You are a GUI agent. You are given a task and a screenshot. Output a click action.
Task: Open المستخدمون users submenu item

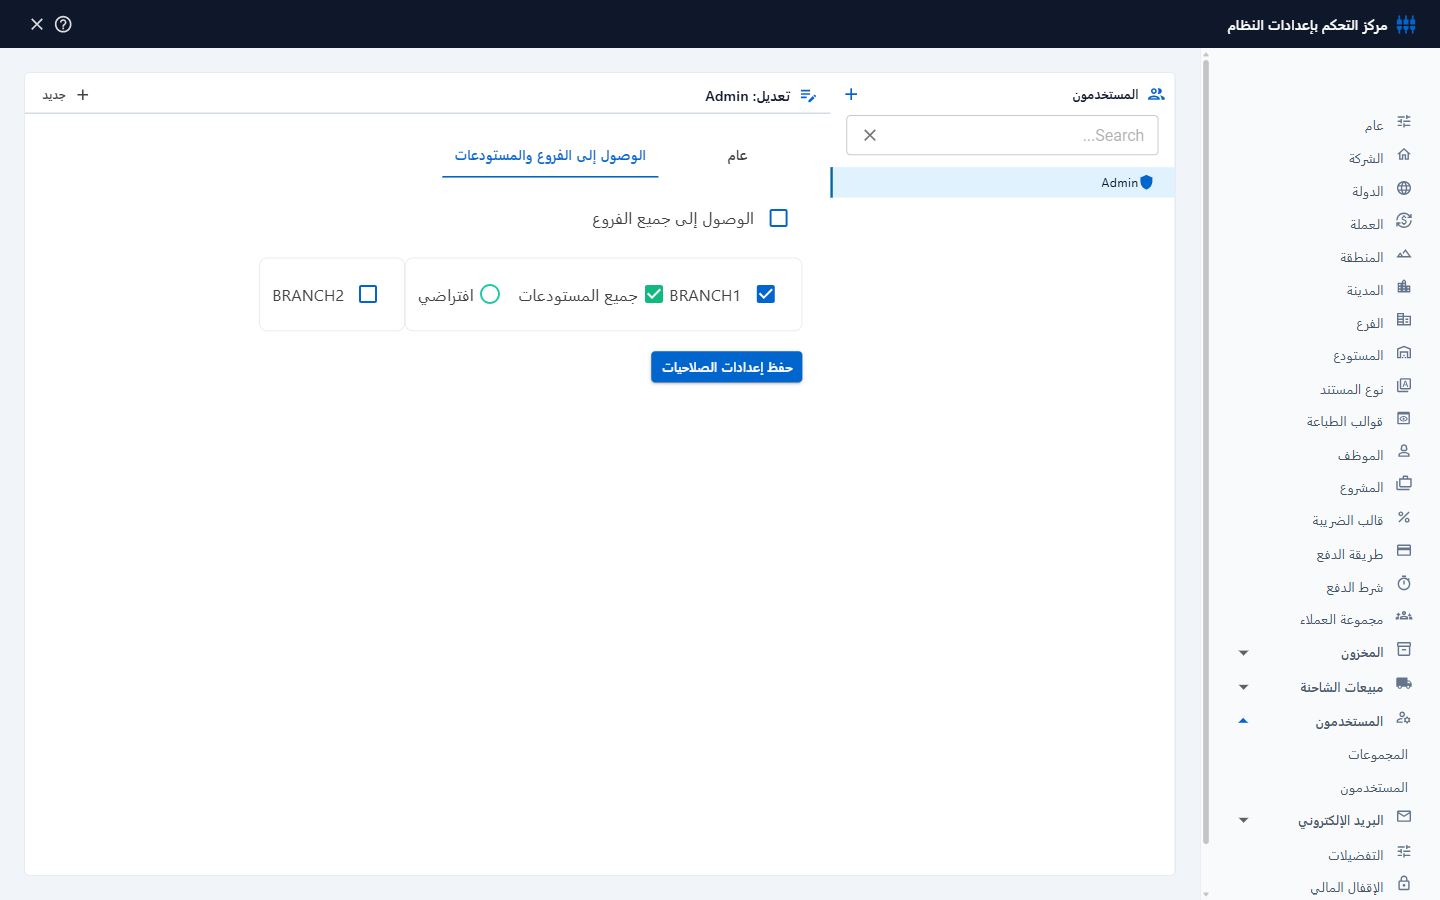click(x=1374, y=788)
